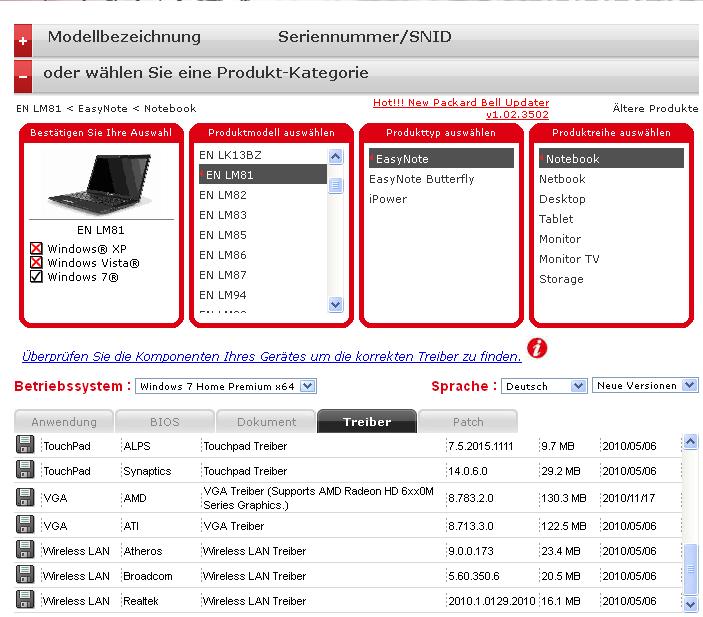
Task: Open the Ältere Produkte link
Action: coord(655,108)
